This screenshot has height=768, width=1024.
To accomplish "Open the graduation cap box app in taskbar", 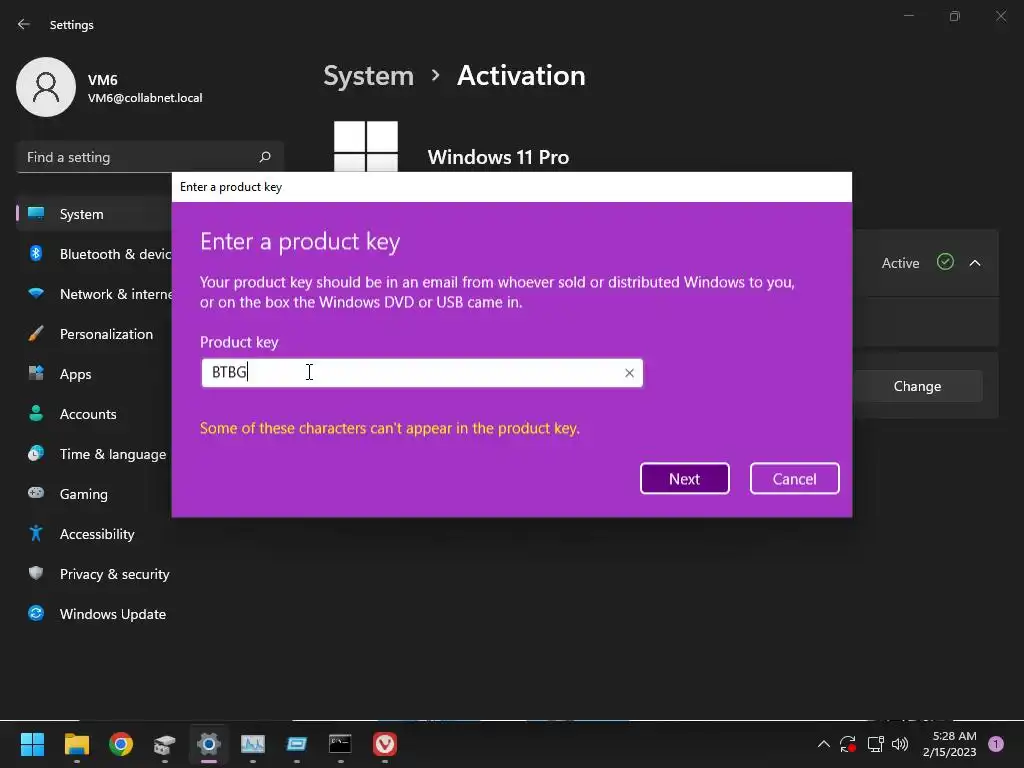I will [165, 744].
